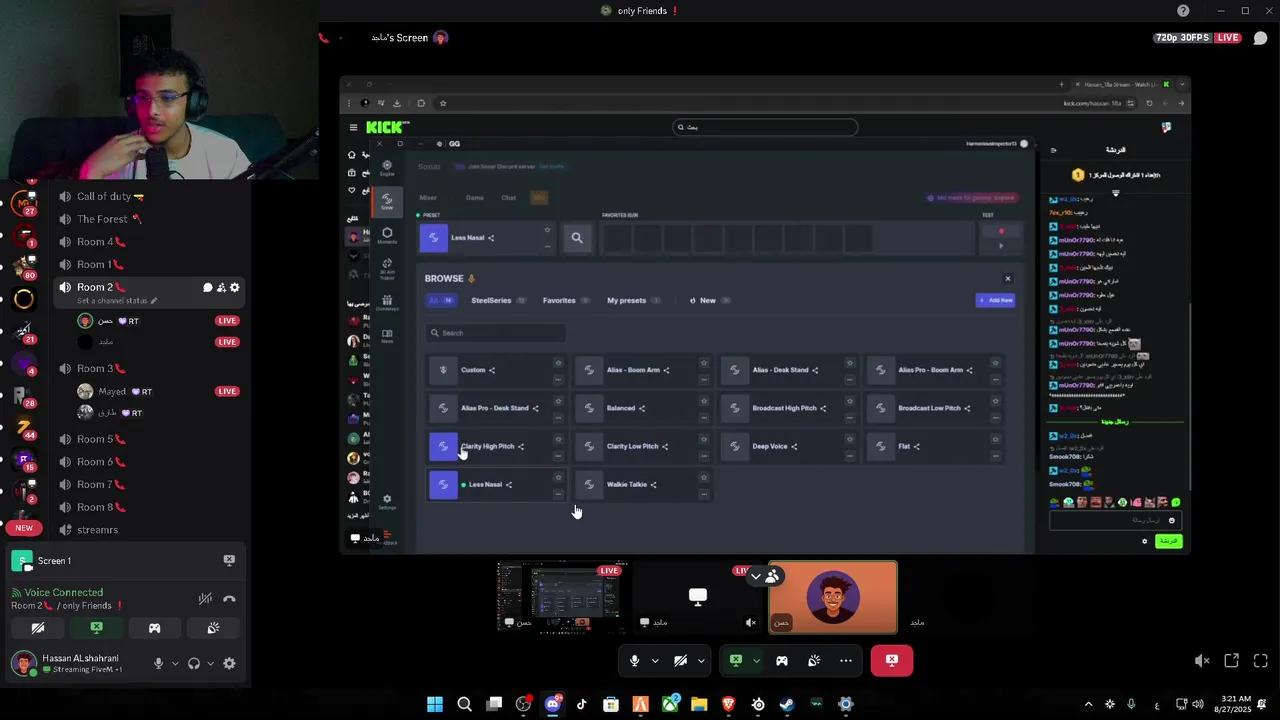Screen dimensions: 1280x720
Task: Show hidden icons in the system tray
Action: [x=1089, y=705]
